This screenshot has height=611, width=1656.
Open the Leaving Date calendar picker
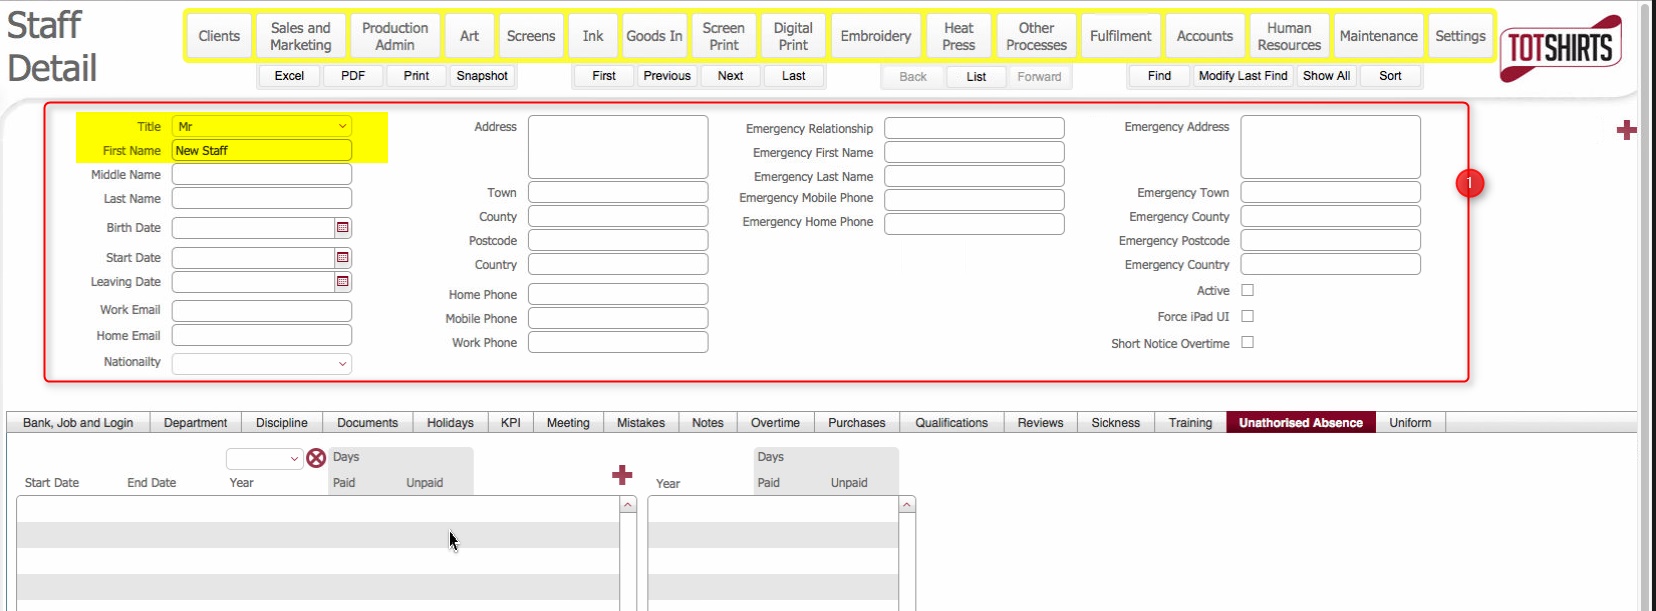pyautogui.click(x=342, y=282)
